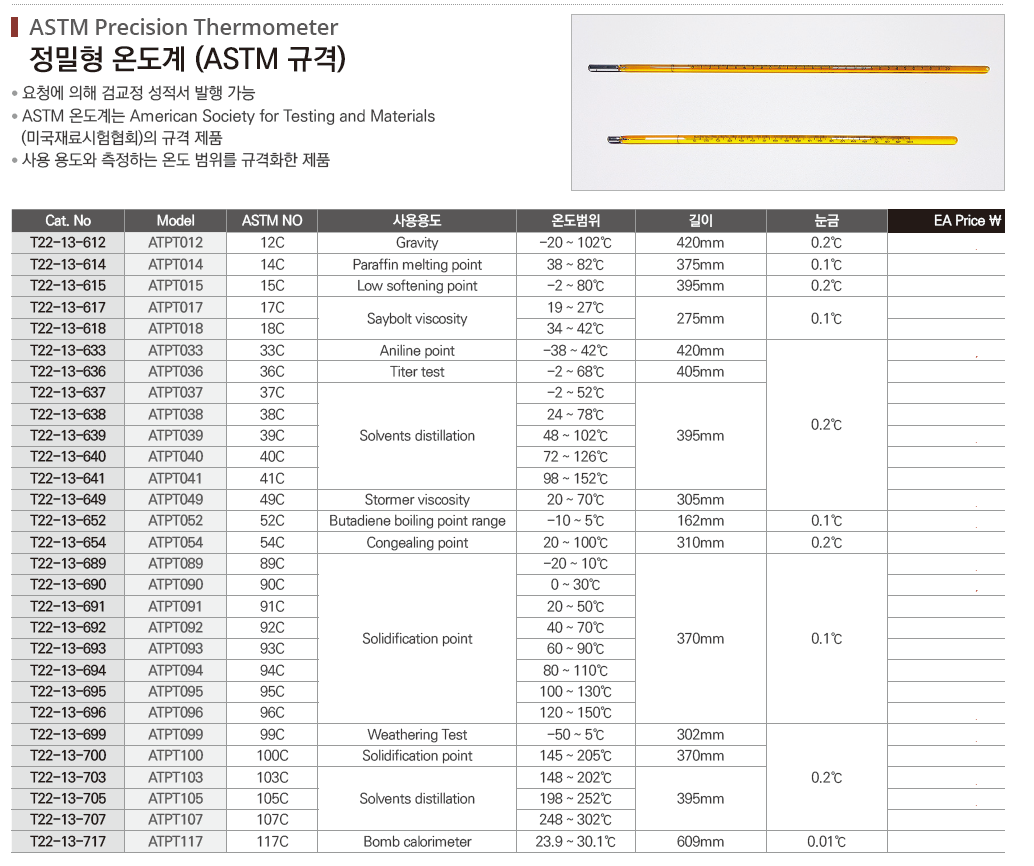Click temperature range '-10 ~ 5℃'
The image size is (1034, 866).
coord(576,520)
